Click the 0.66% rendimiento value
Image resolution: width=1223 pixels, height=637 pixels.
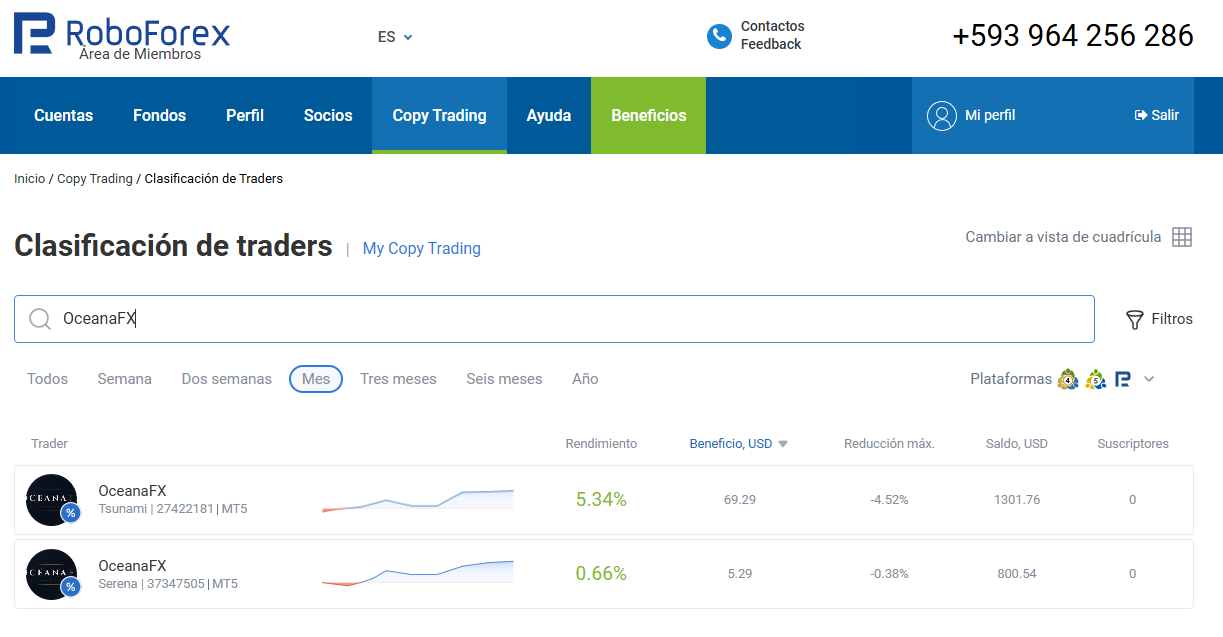pos(601,574)
